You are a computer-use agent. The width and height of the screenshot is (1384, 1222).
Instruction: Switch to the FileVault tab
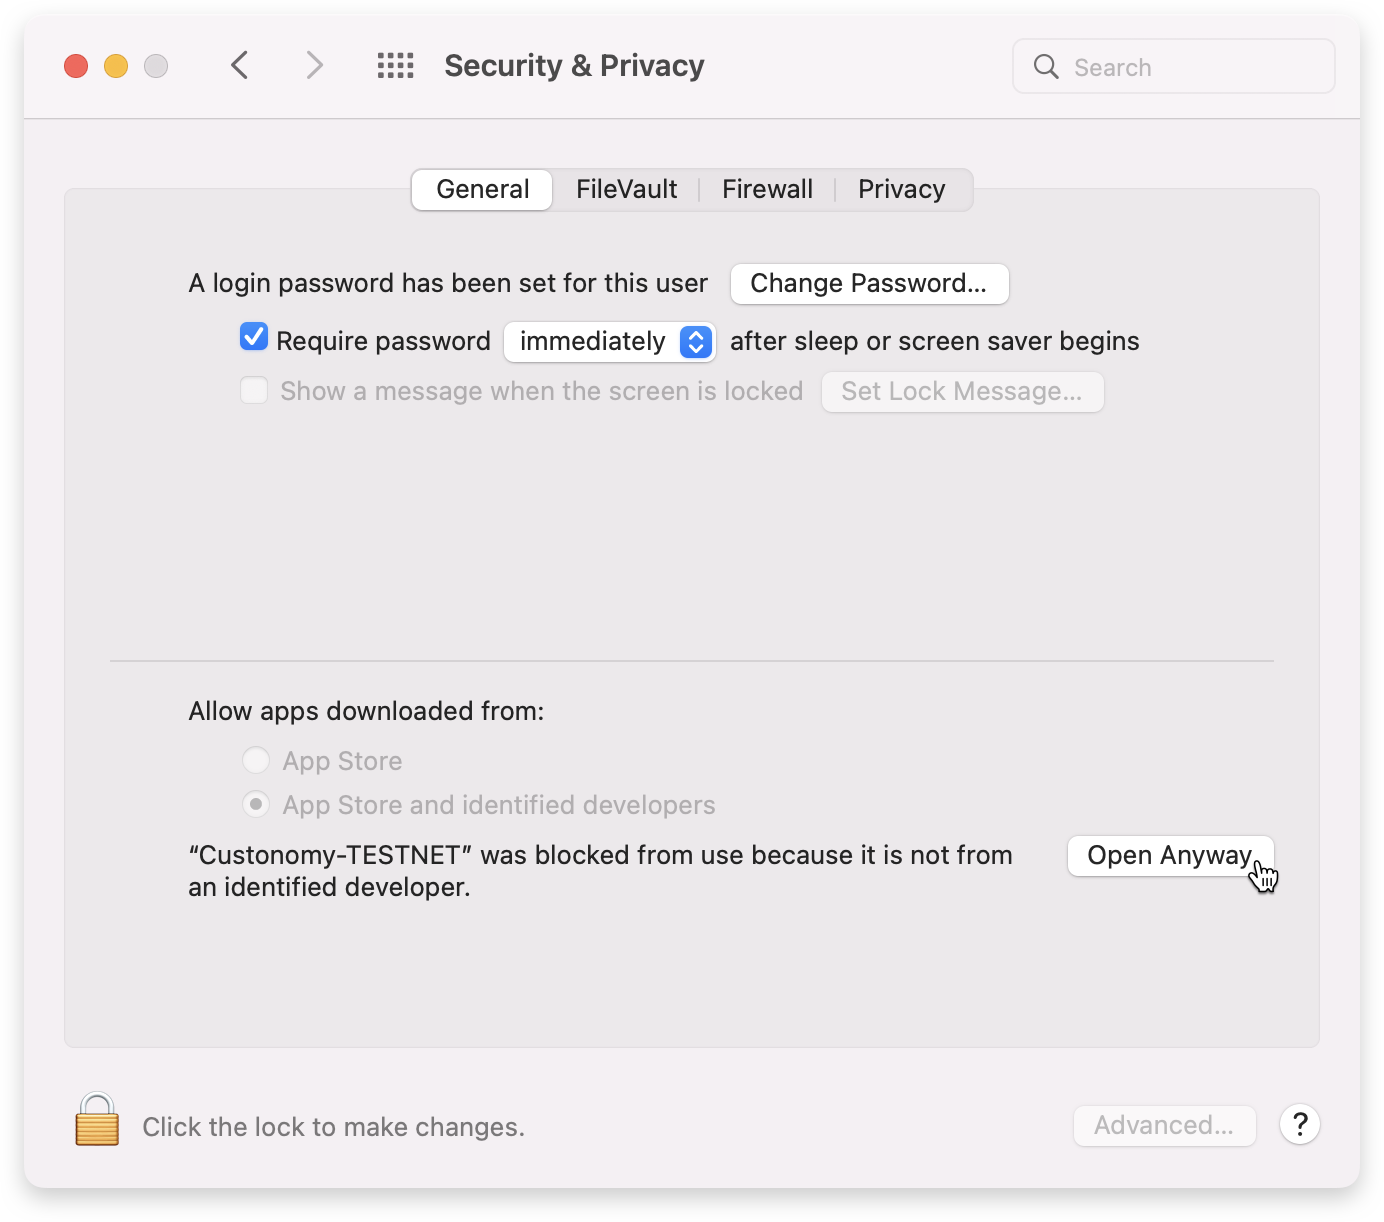point(626,189)
